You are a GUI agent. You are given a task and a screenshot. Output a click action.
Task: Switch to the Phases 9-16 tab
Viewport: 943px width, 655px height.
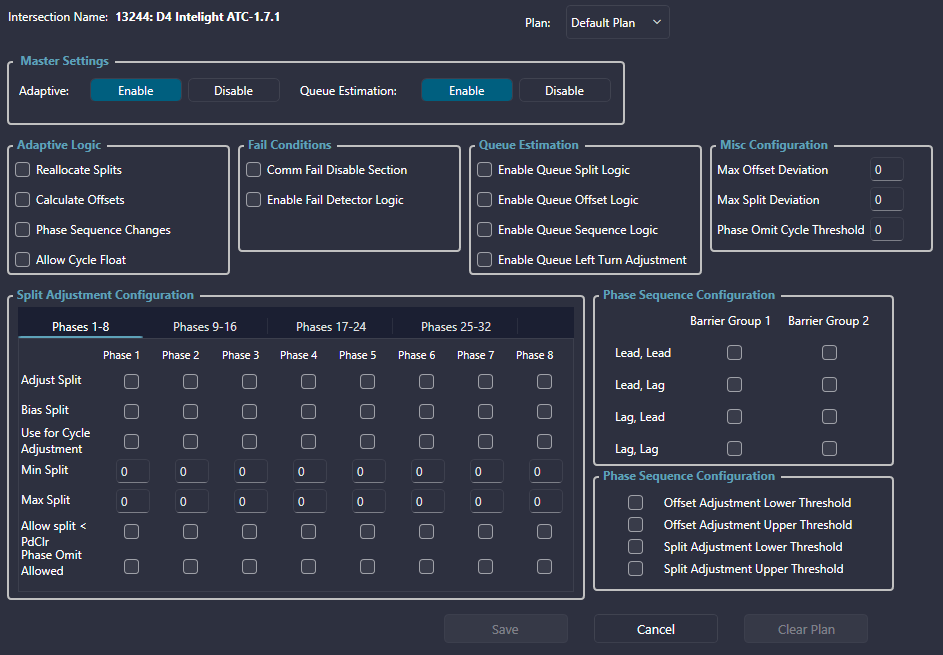(x=204, y=327)
